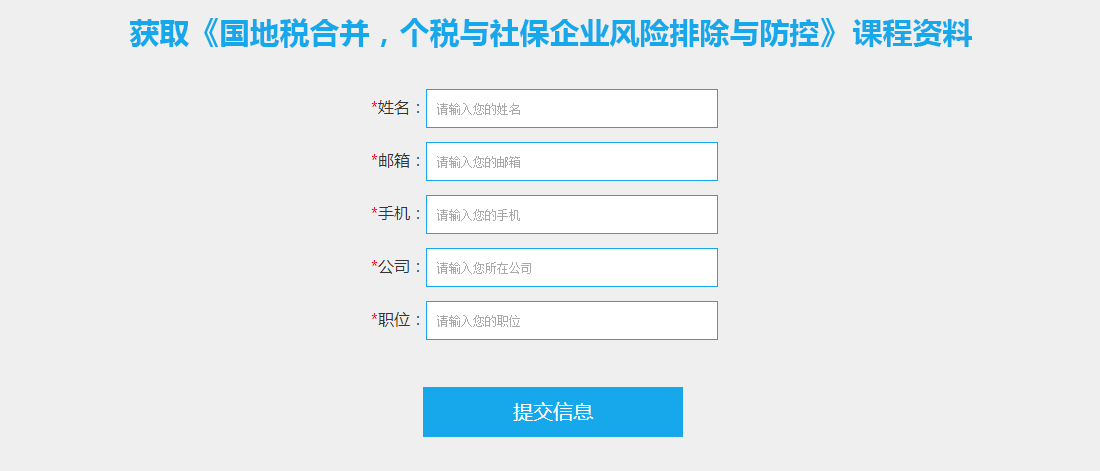Select the 手机 phone number field
This screenshot has height=471, width=1100.
pyautogui.click(x=572, y=215)
